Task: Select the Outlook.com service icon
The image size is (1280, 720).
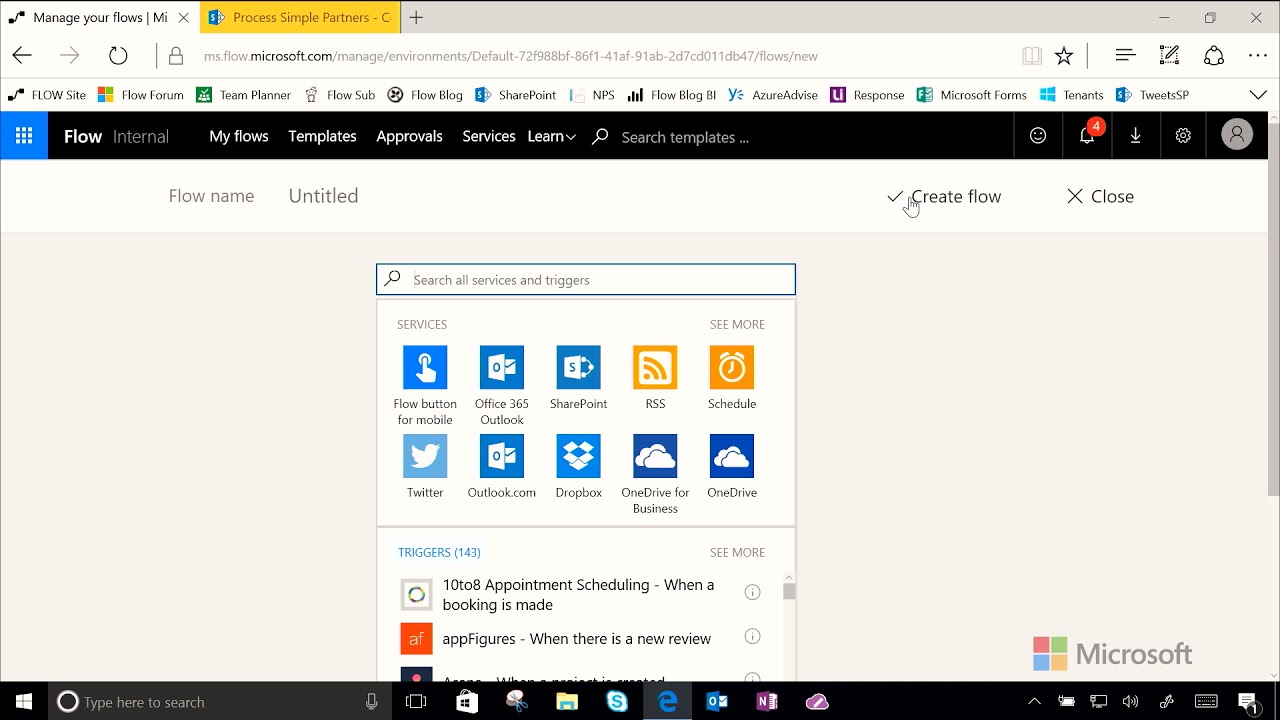Action: [x=502, y=456]
